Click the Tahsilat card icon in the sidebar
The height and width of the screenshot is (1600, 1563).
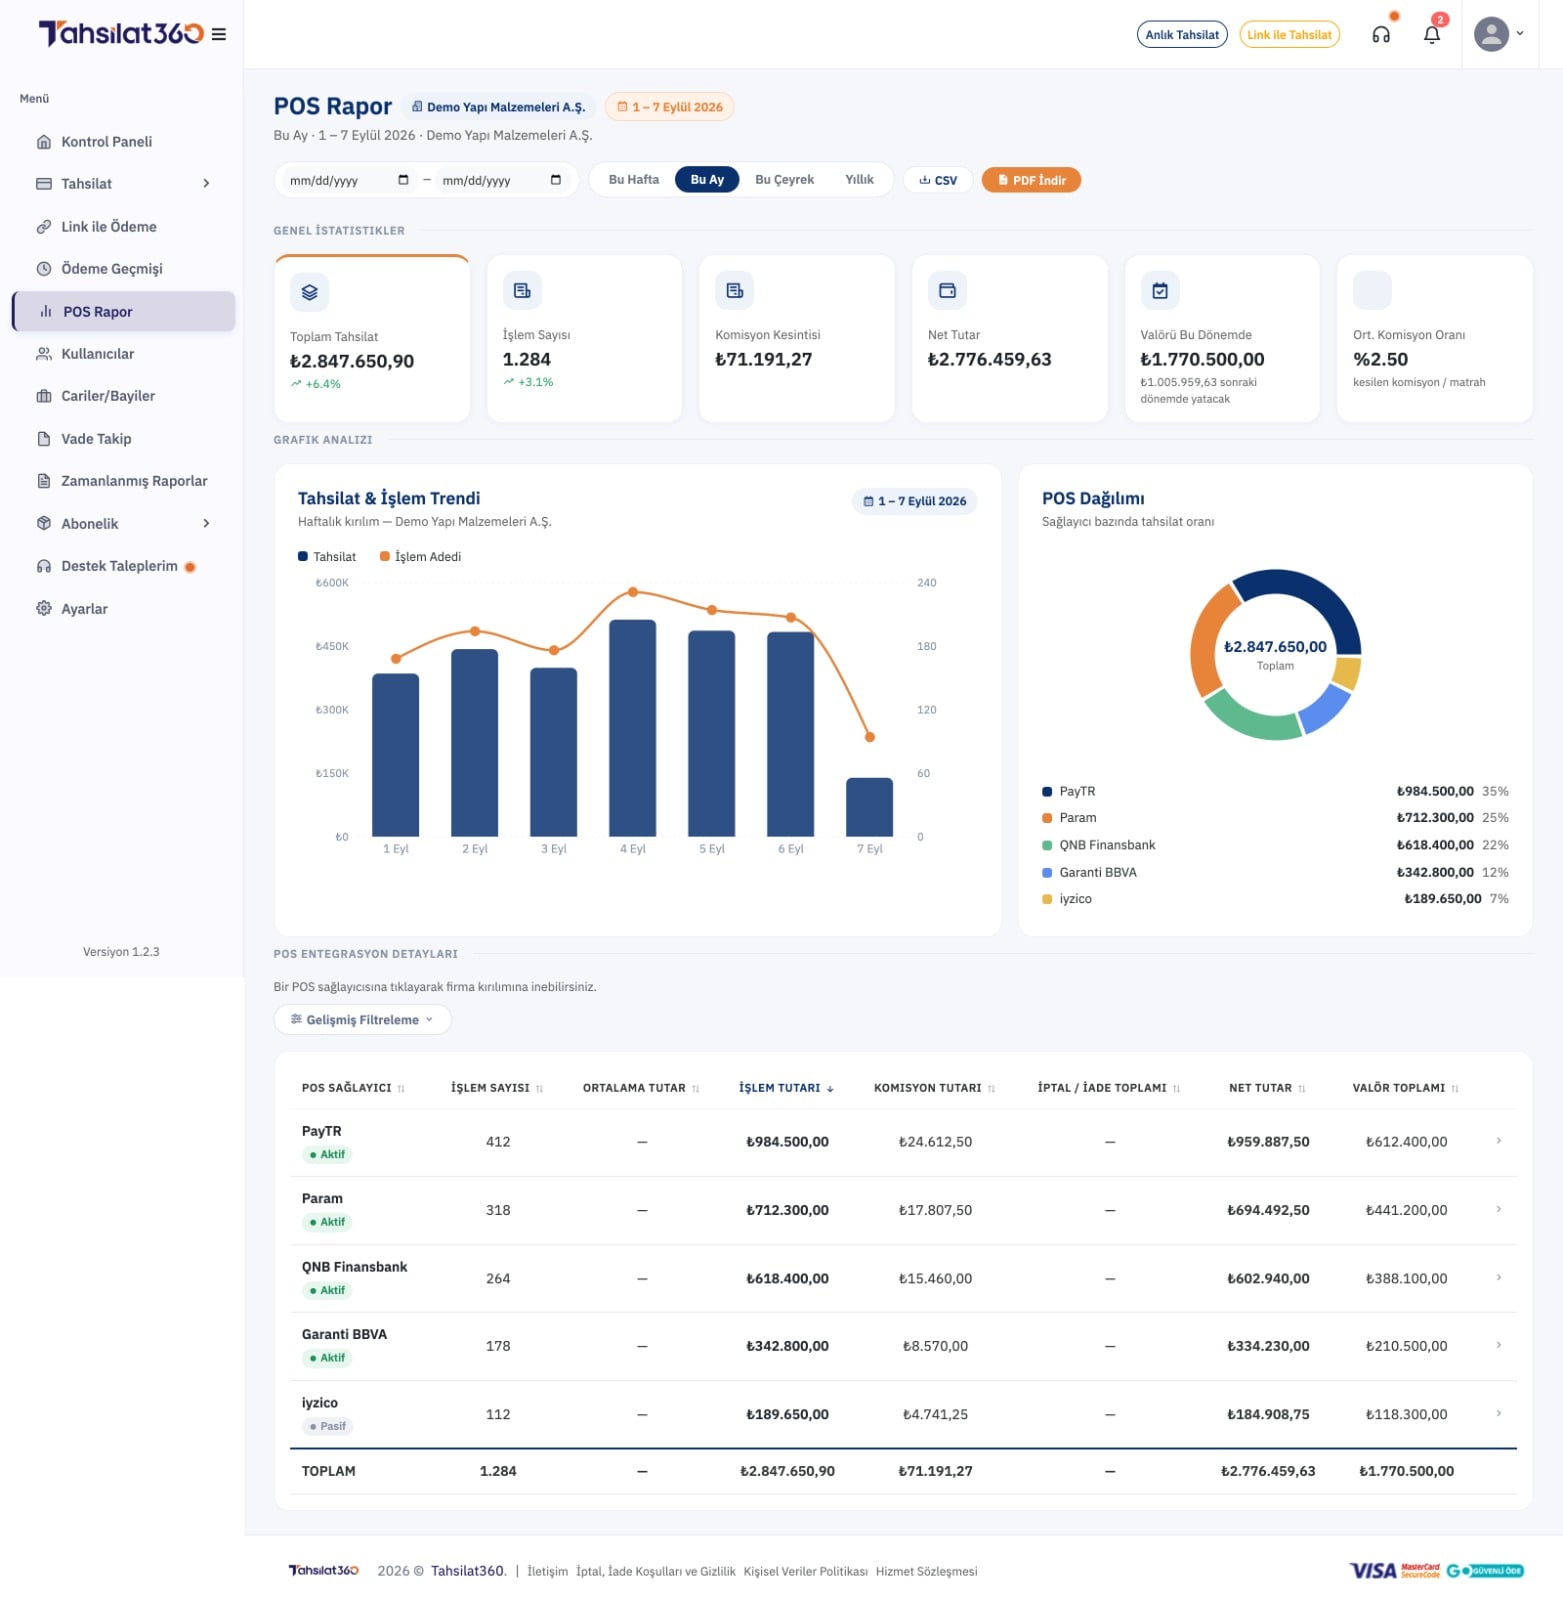(44, 184)
